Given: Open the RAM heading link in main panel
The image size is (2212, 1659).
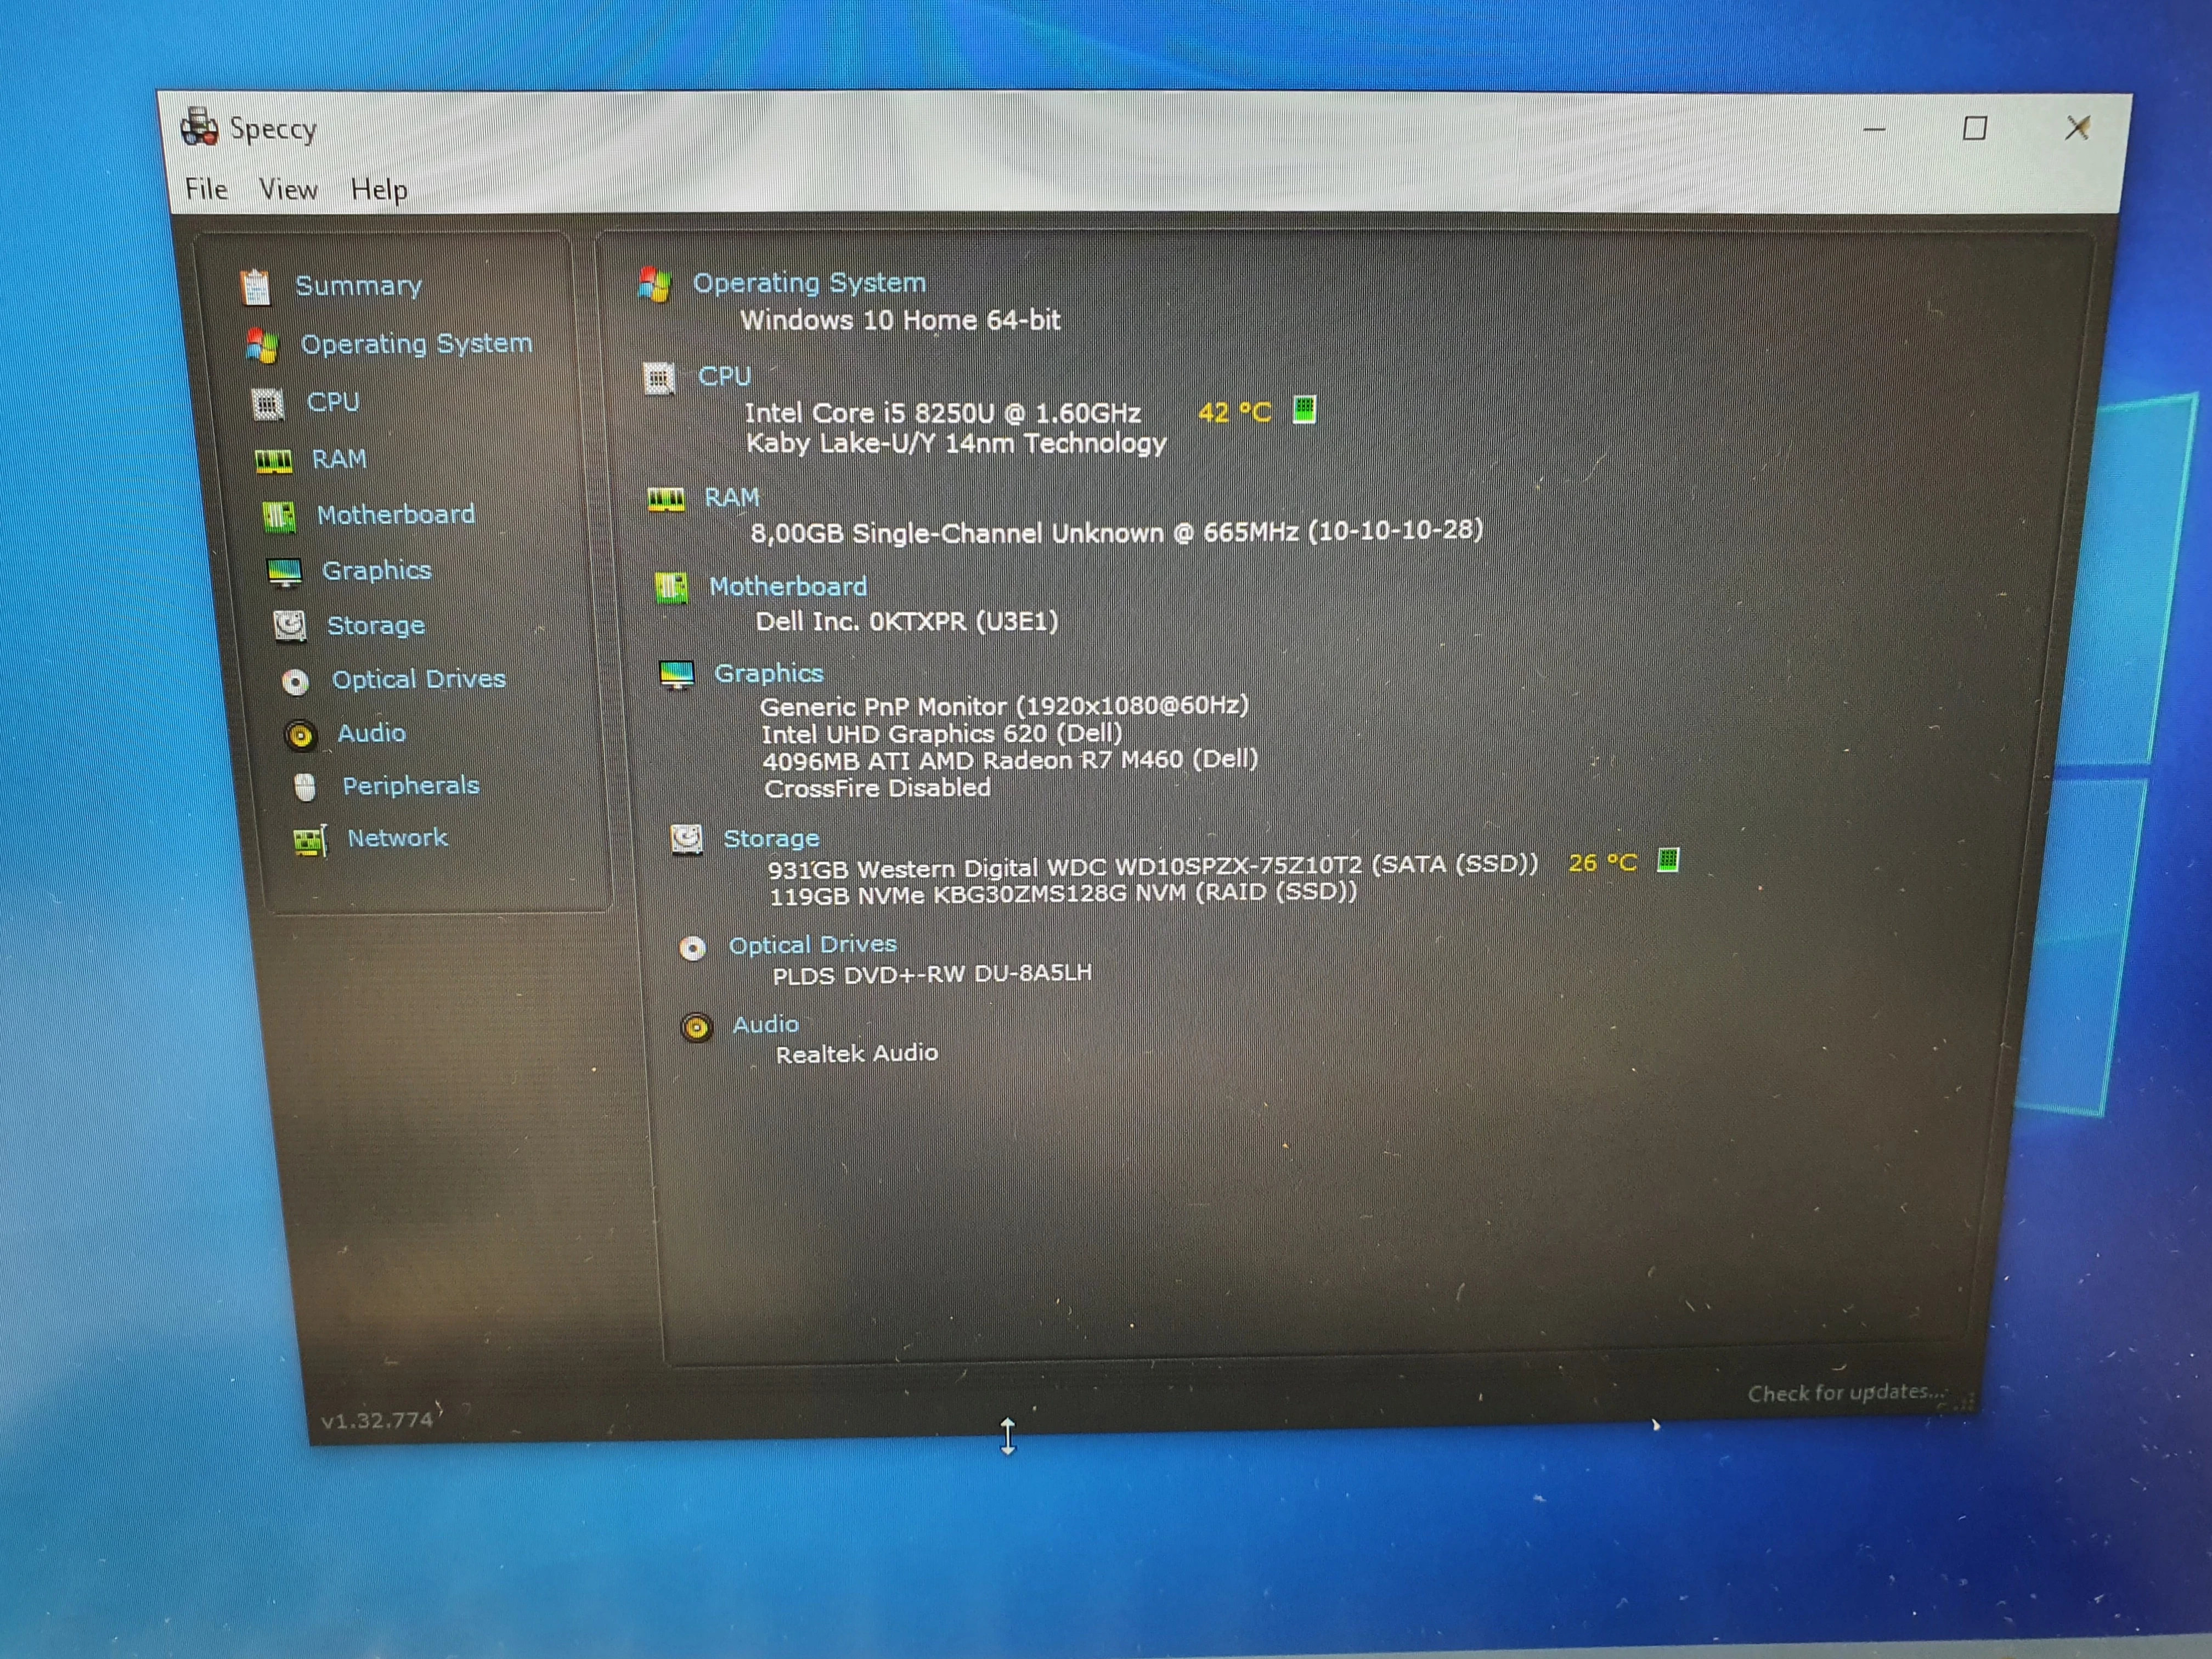Looking at the screenshot, I should 732,498.
